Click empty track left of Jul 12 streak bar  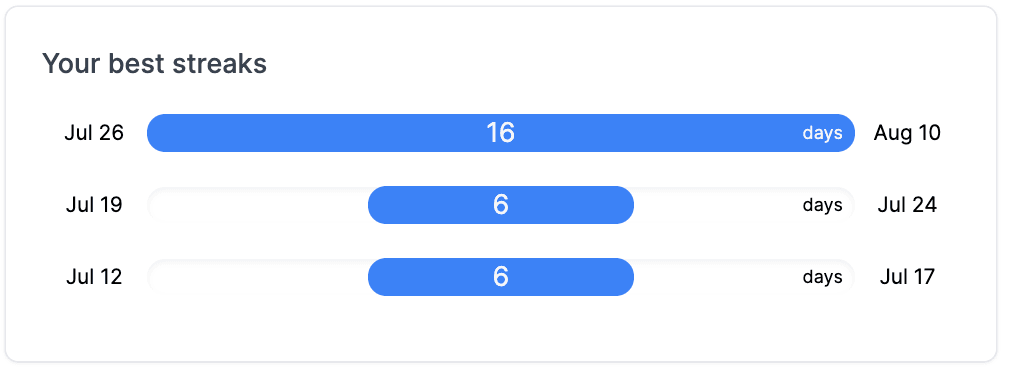coord(257,277)
